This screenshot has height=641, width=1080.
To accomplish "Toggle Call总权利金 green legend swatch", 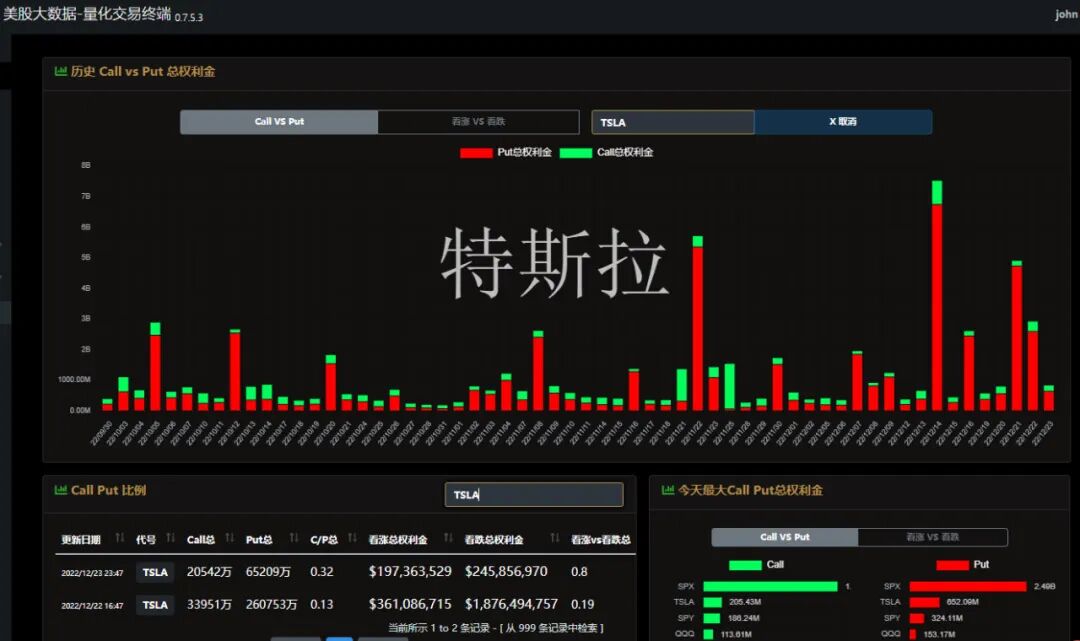I will (x=576, y=153).
